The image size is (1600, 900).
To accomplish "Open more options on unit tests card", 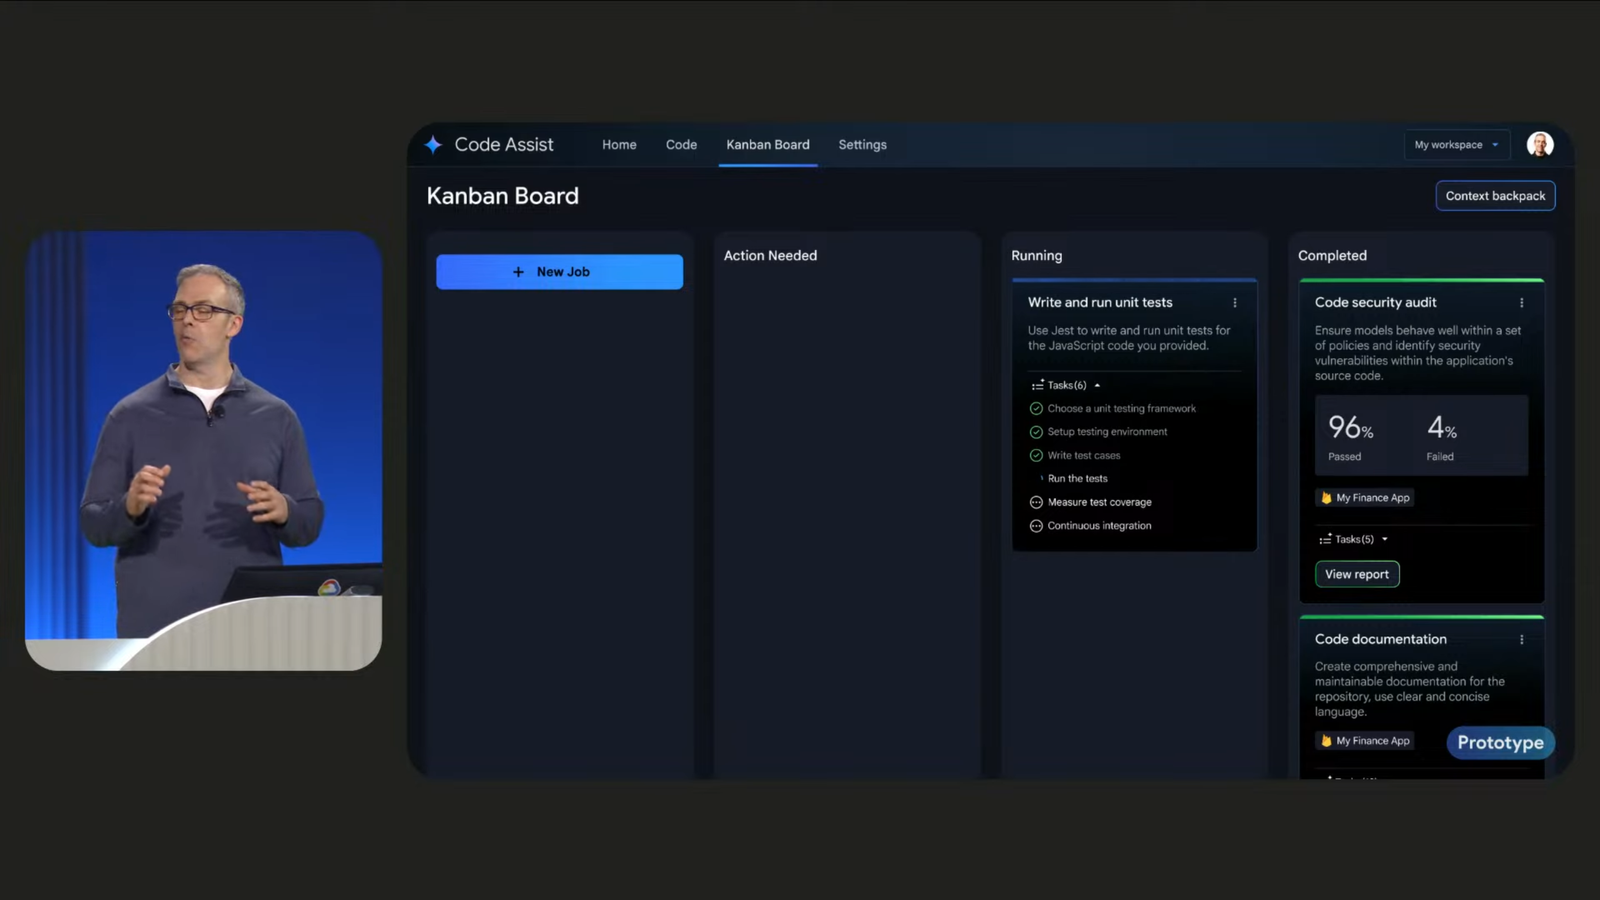I will click(1235, 303).
